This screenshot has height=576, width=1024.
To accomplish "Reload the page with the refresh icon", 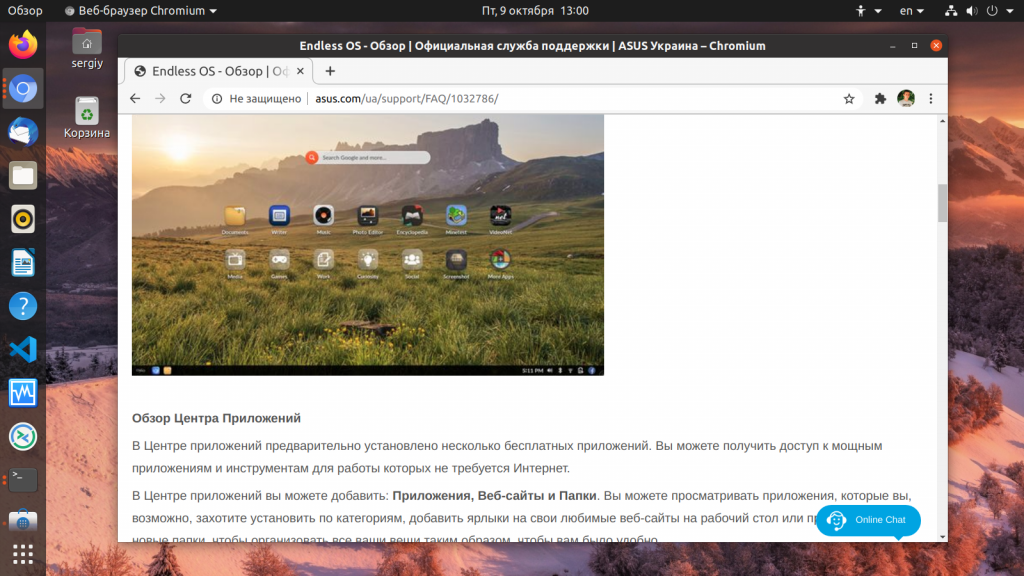I will [185, 99].
